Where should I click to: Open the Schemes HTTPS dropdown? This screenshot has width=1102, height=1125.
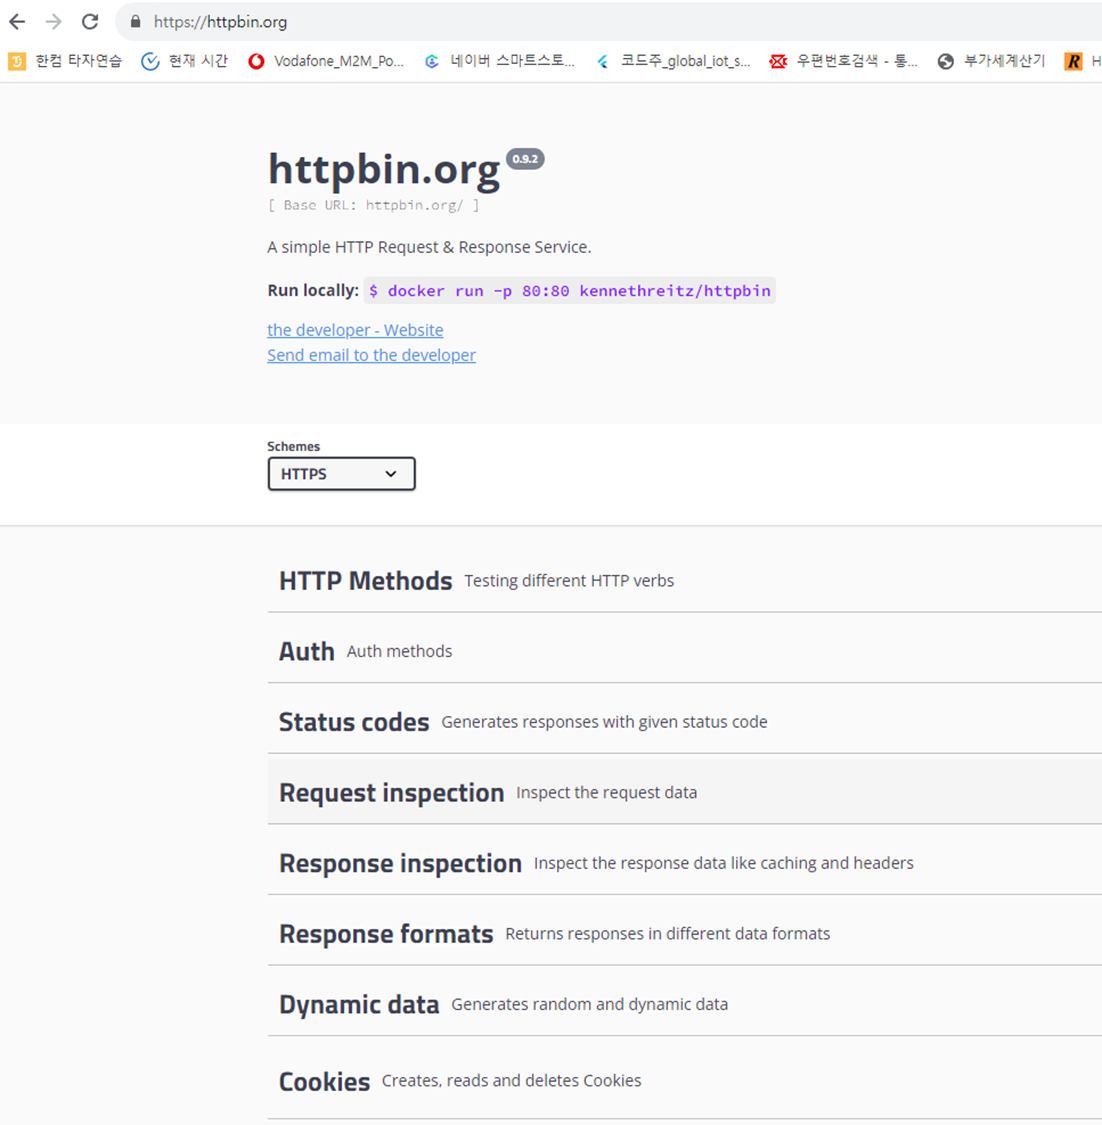[x=342, y=474]
